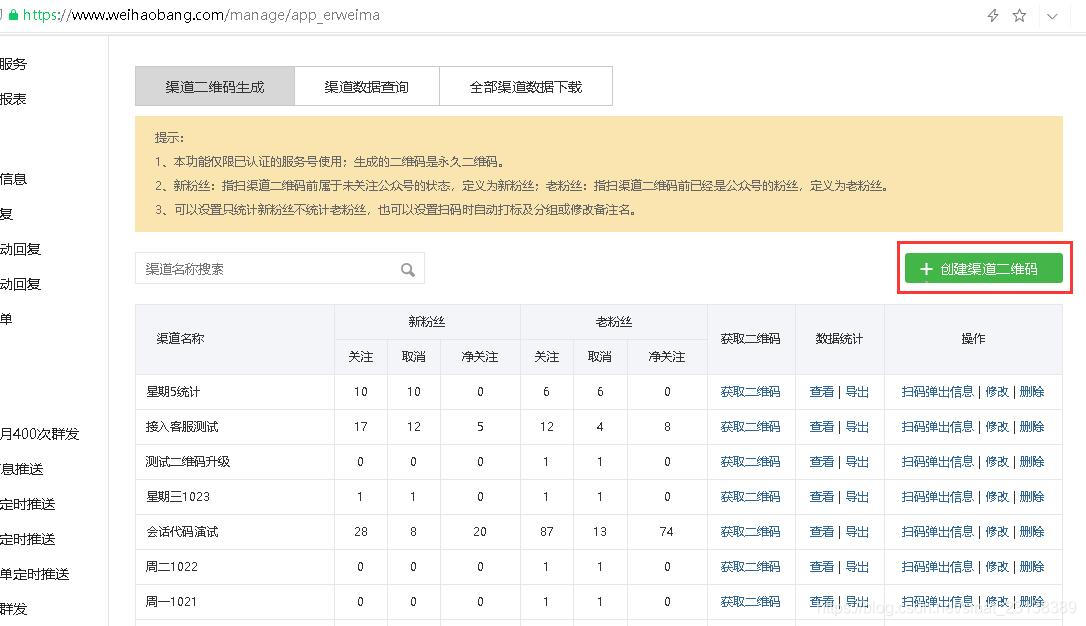Get QR code for 星期5统计
This screenshot has width=1086, height=626.
point(750,392)
